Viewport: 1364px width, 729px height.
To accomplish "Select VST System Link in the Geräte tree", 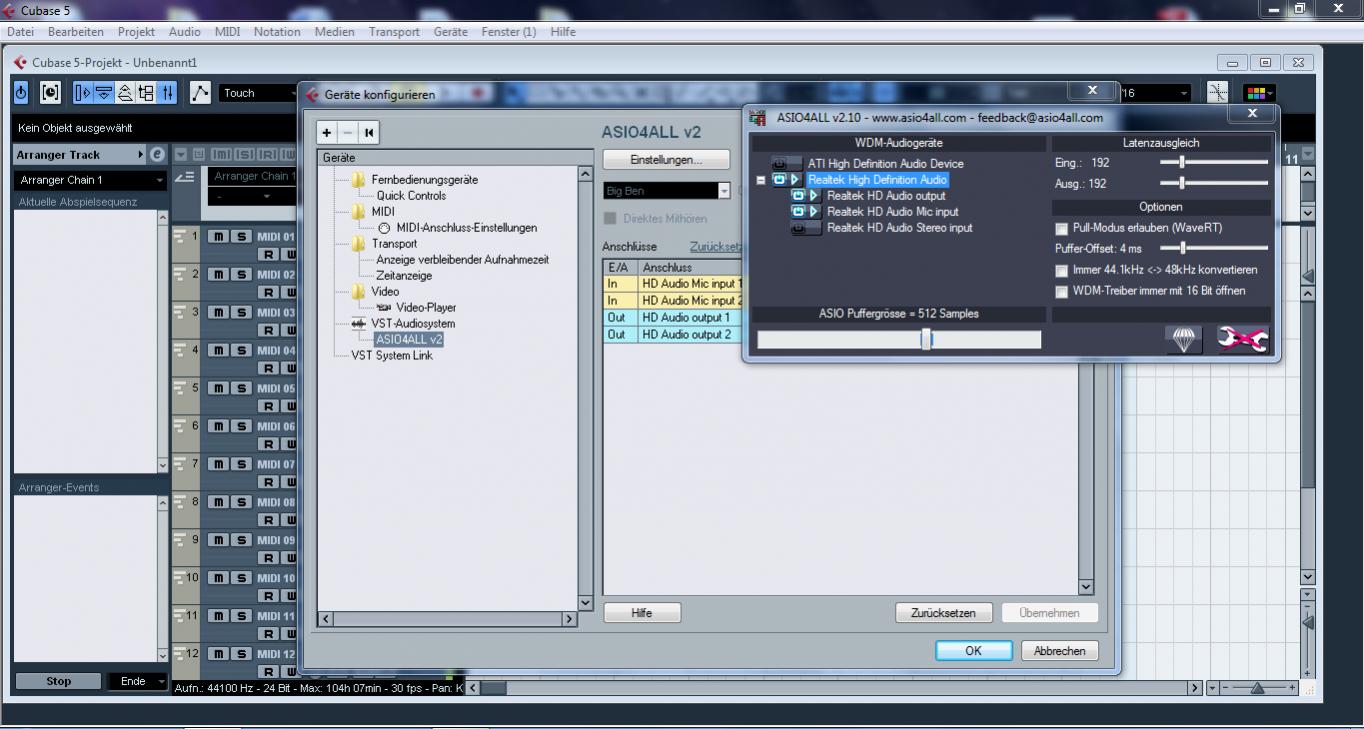I will 392,356.
